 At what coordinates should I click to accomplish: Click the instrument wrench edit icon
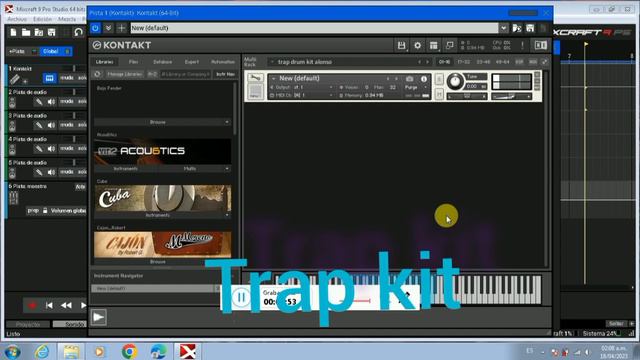[256, 78]
